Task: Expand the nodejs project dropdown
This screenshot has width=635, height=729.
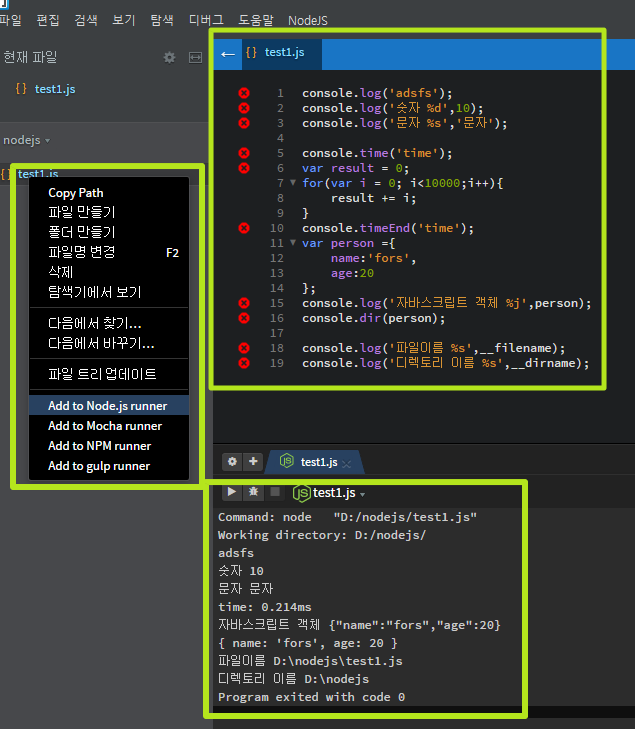Action: tap(26, 140)
